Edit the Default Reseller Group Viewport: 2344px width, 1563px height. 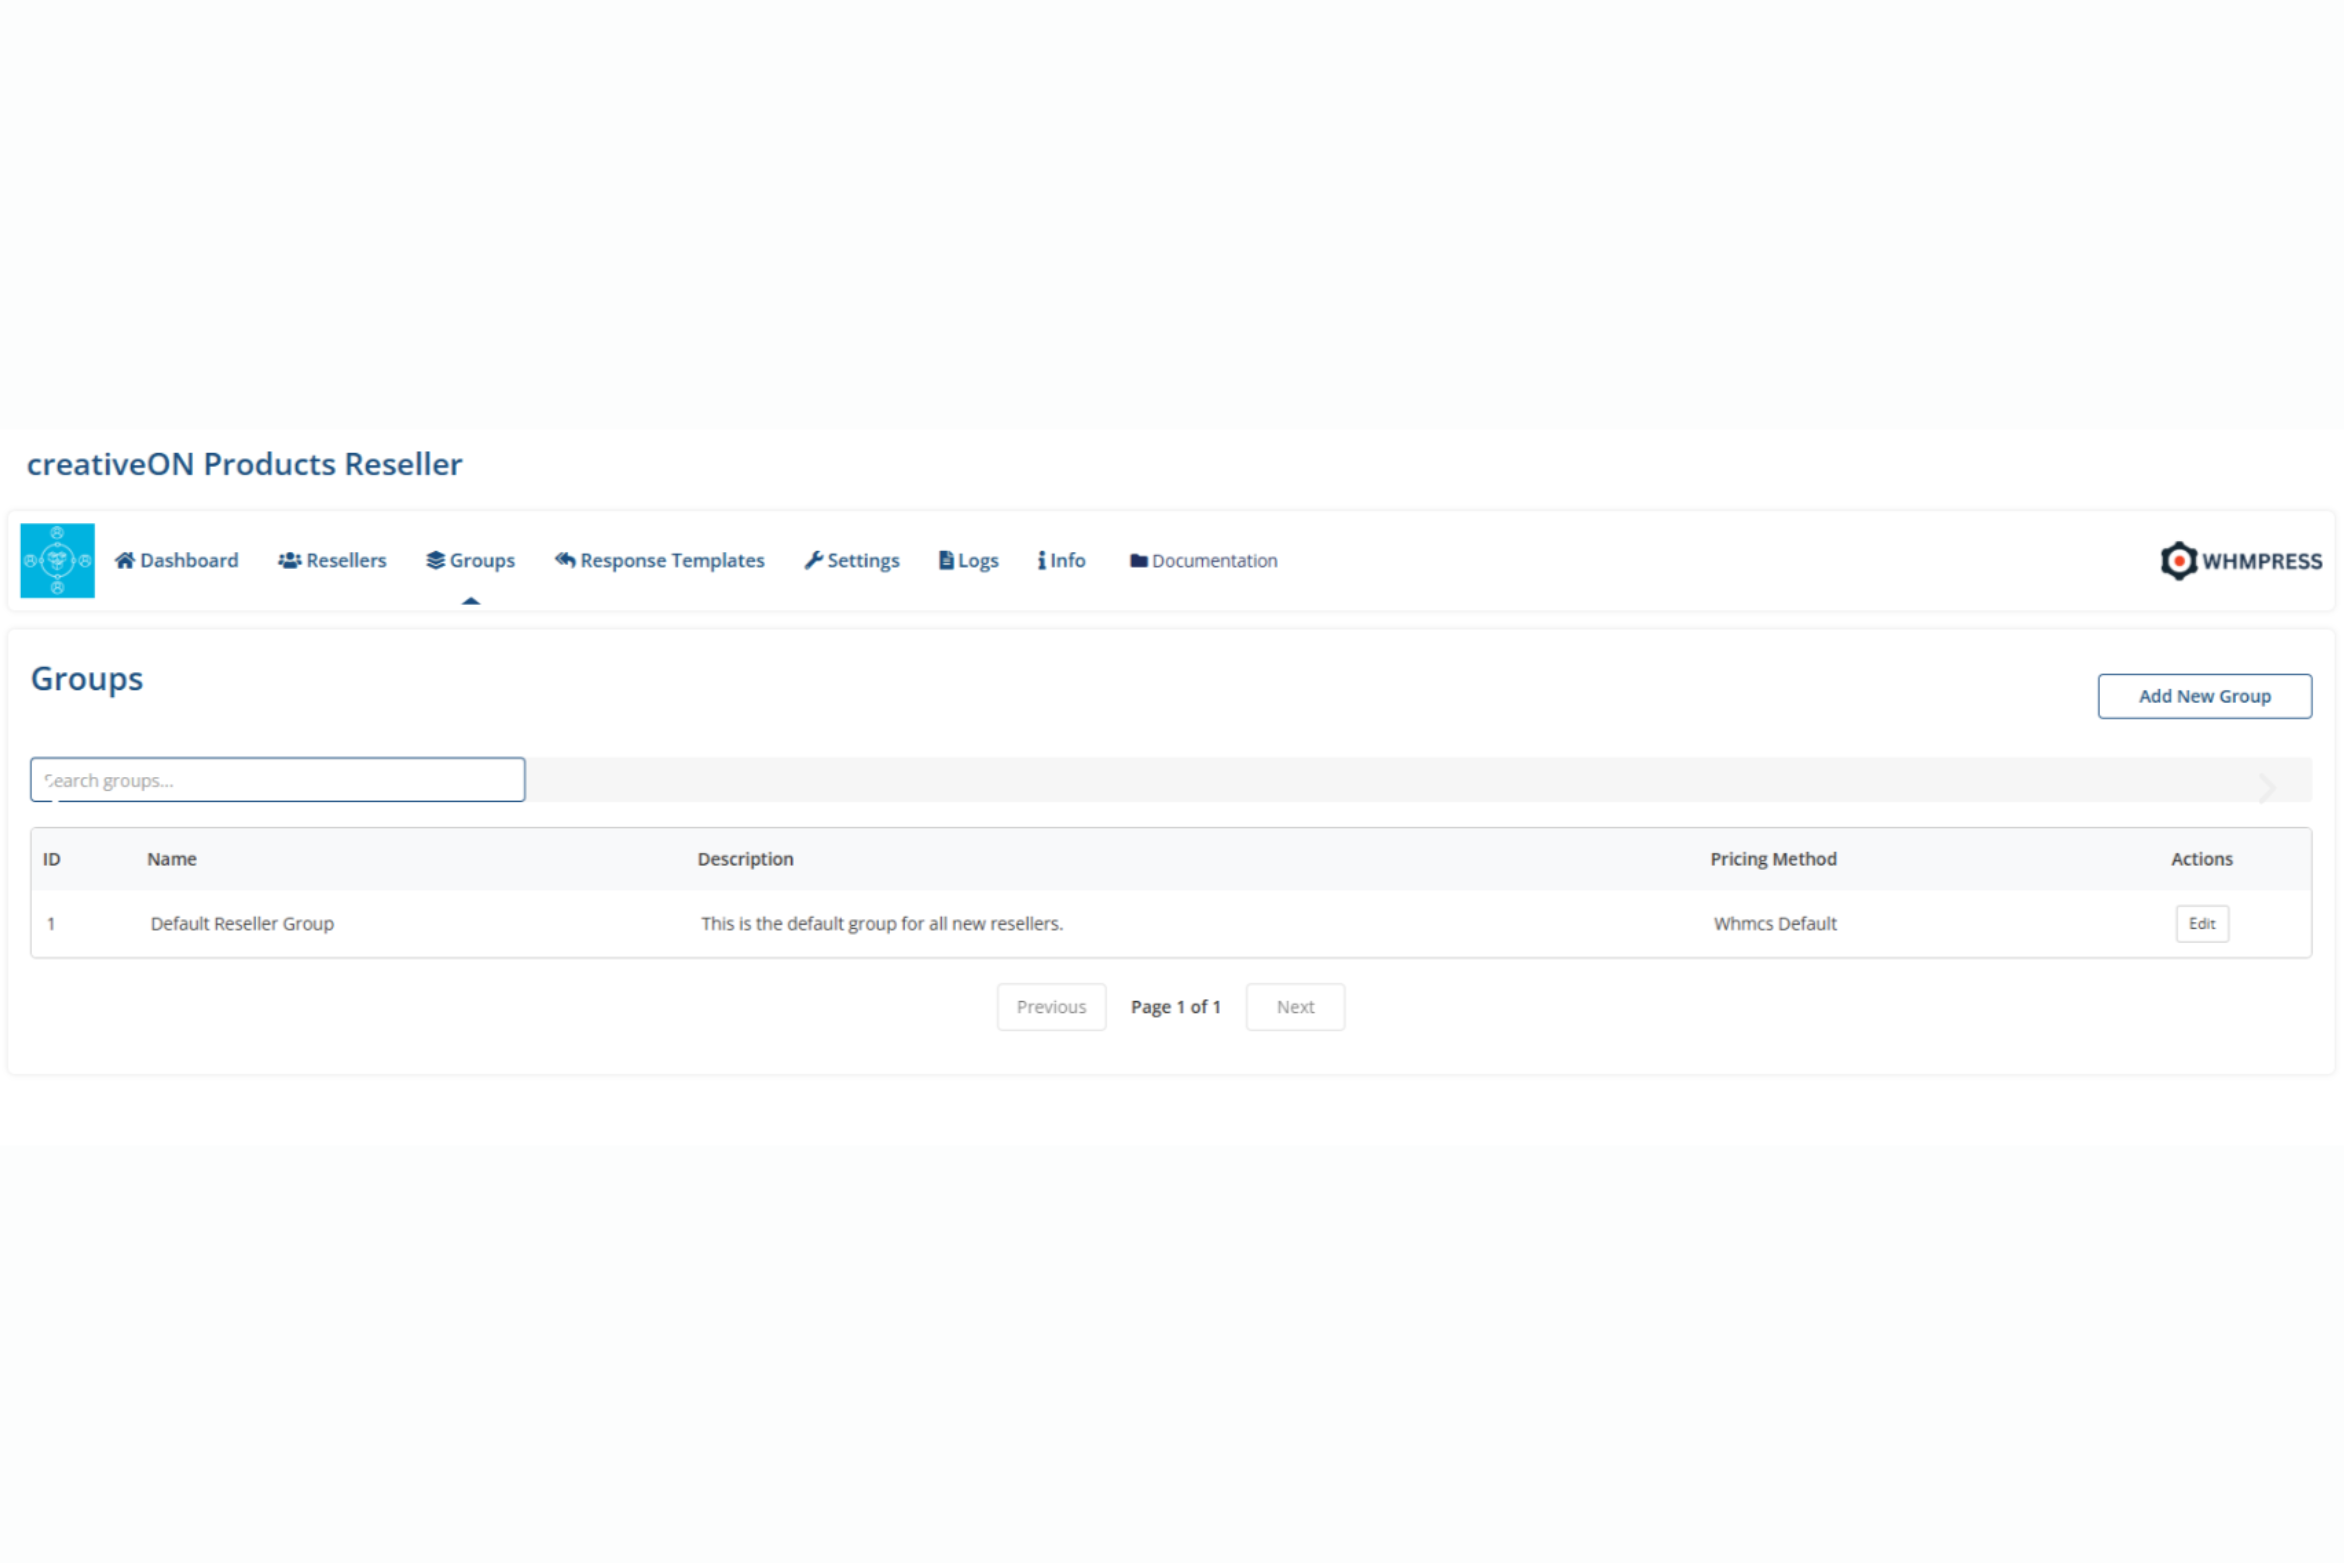tap(2201, 923)
